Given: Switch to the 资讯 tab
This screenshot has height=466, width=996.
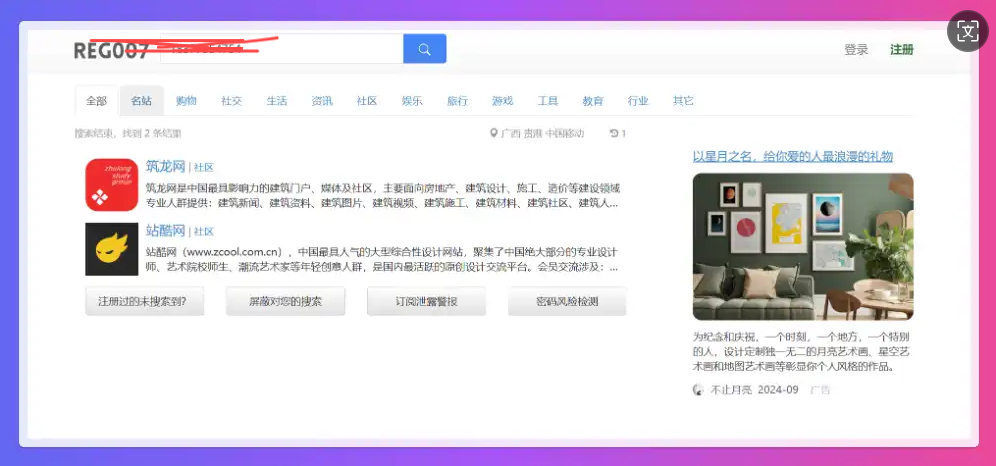Looking at the screenshot, I should click(x=321, y=100).
